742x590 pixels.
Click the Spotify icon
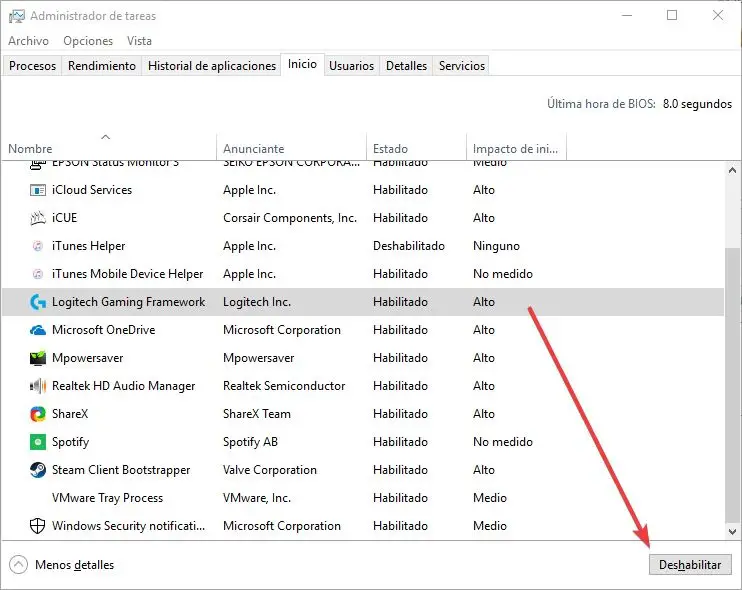38,442
